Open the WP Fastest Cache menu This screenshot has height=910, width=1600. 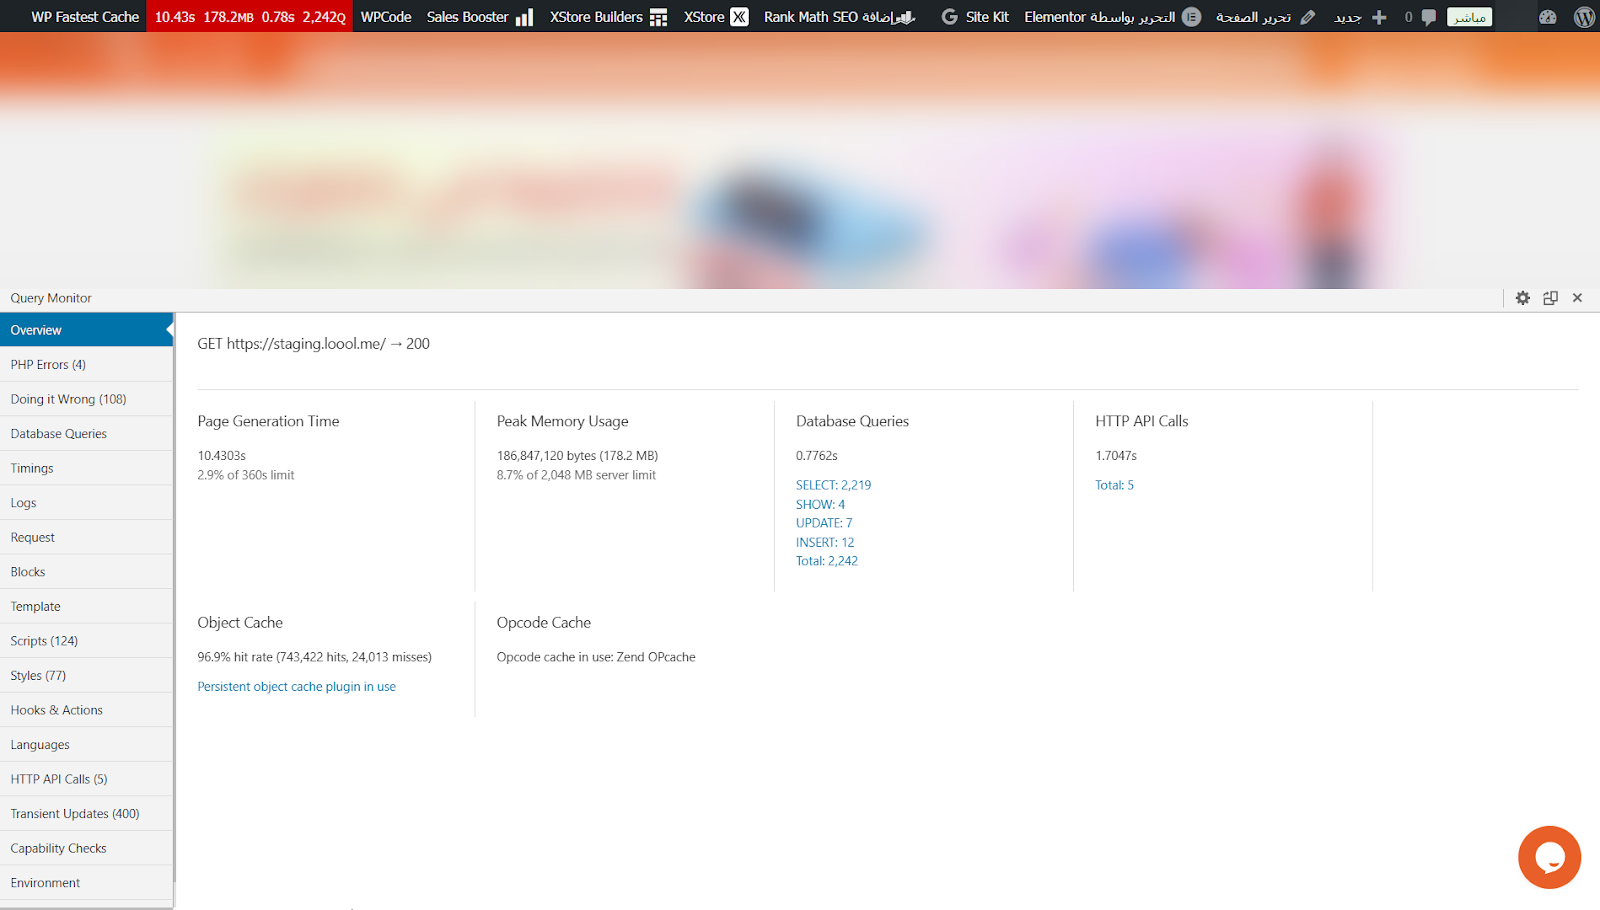click(x=84, y=17)
